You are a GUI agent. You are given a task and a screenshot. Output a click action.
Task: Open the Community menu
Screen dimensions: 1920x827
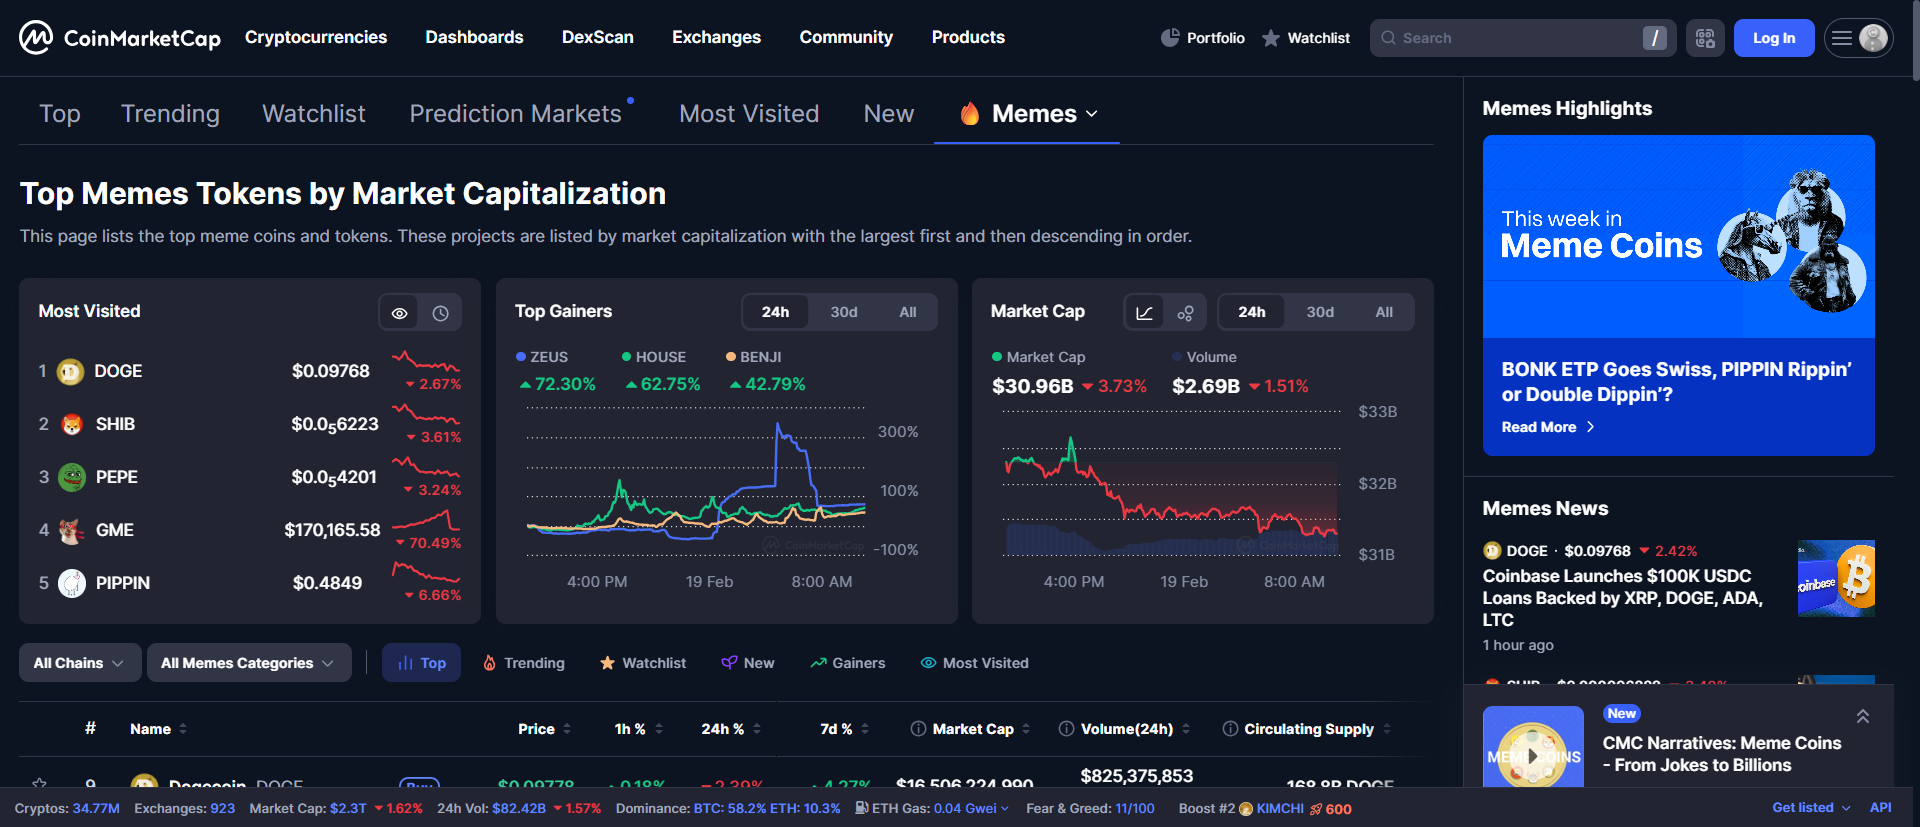[846, 38]
